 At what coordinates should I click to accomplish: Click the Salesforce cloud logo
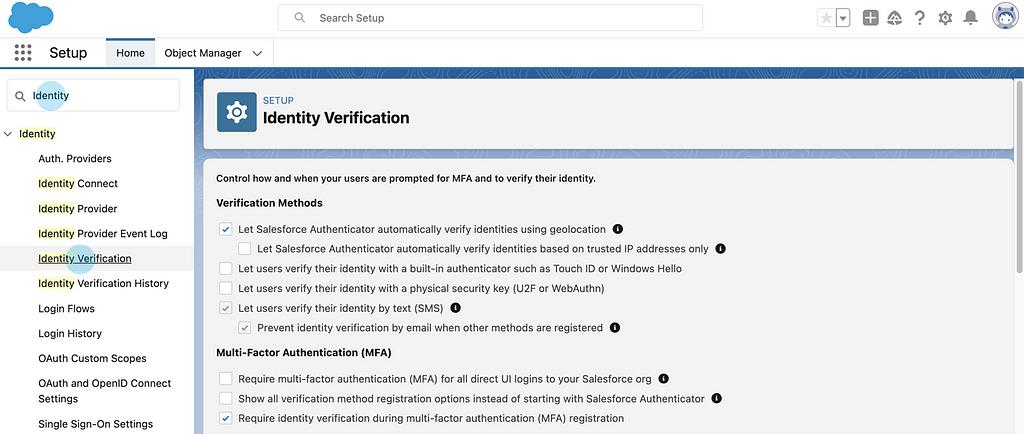30,17
